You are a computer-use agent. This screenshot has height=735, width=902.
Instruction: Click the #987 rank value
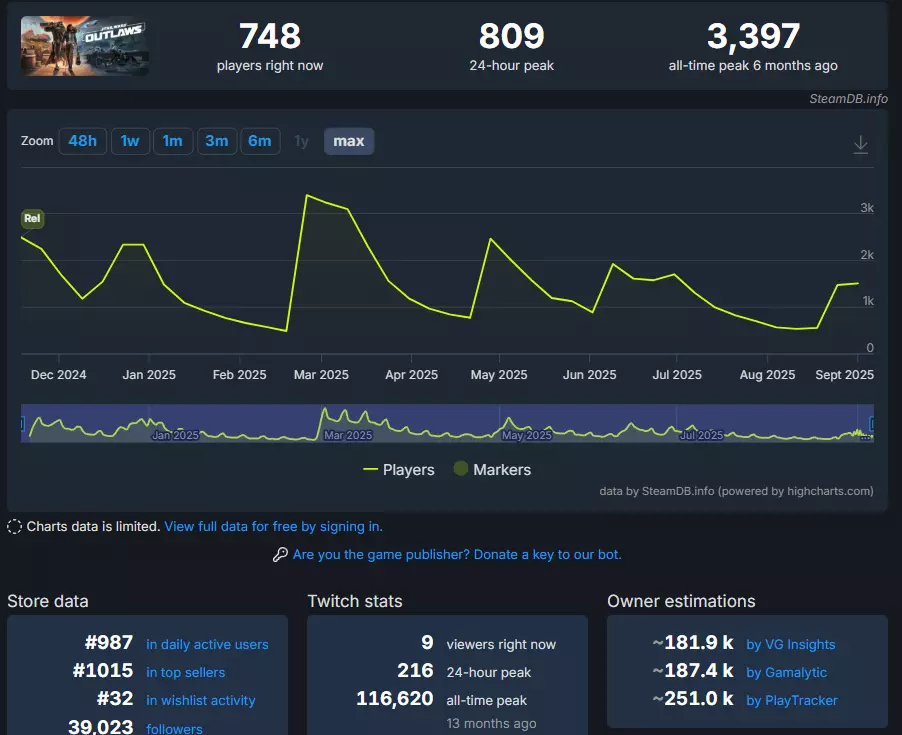(x=109, y=642)
